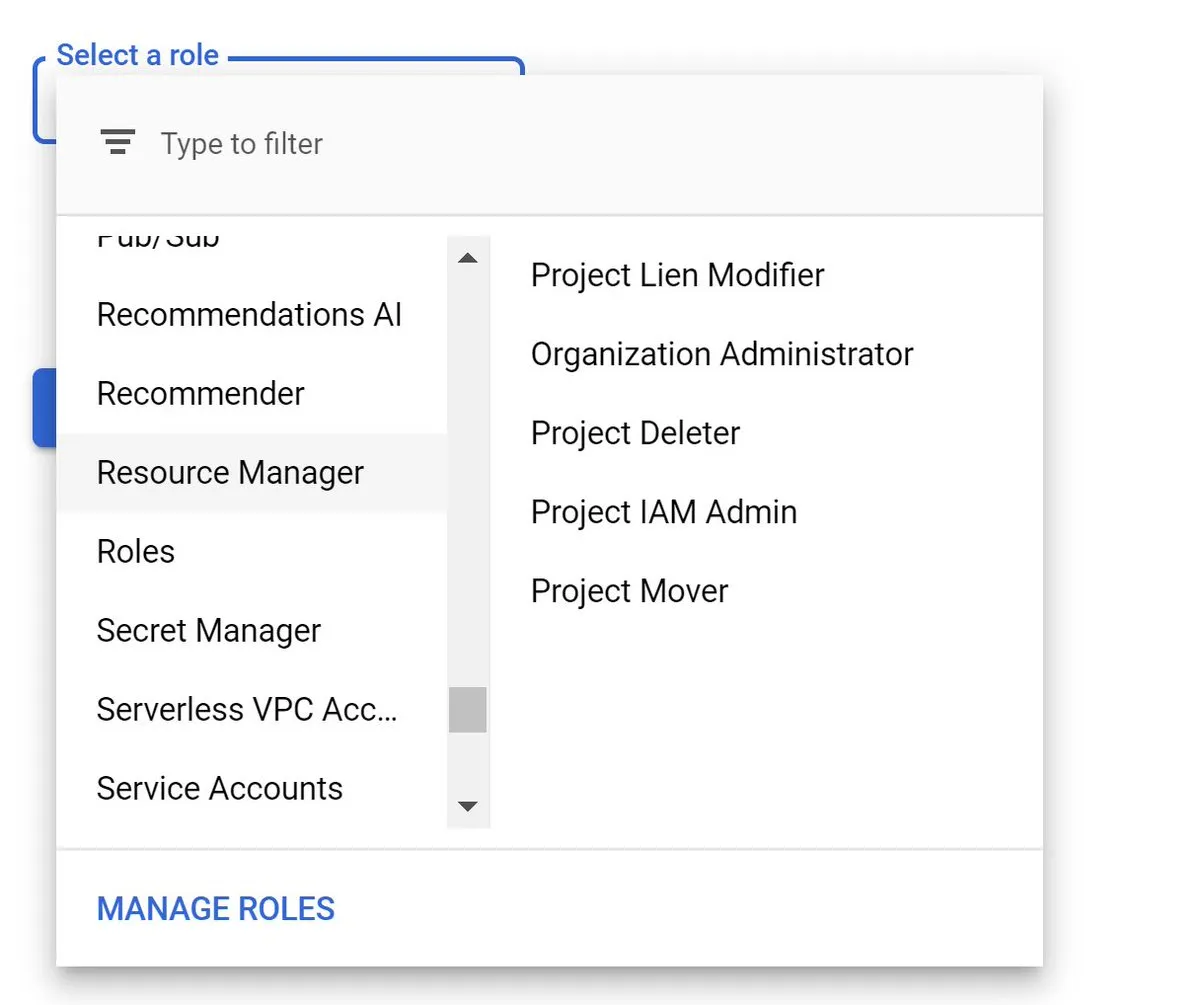This screenshot has width=1200, height=1005.
Task: Click the gray scrollbar thumb in category list
Action: 467,710
